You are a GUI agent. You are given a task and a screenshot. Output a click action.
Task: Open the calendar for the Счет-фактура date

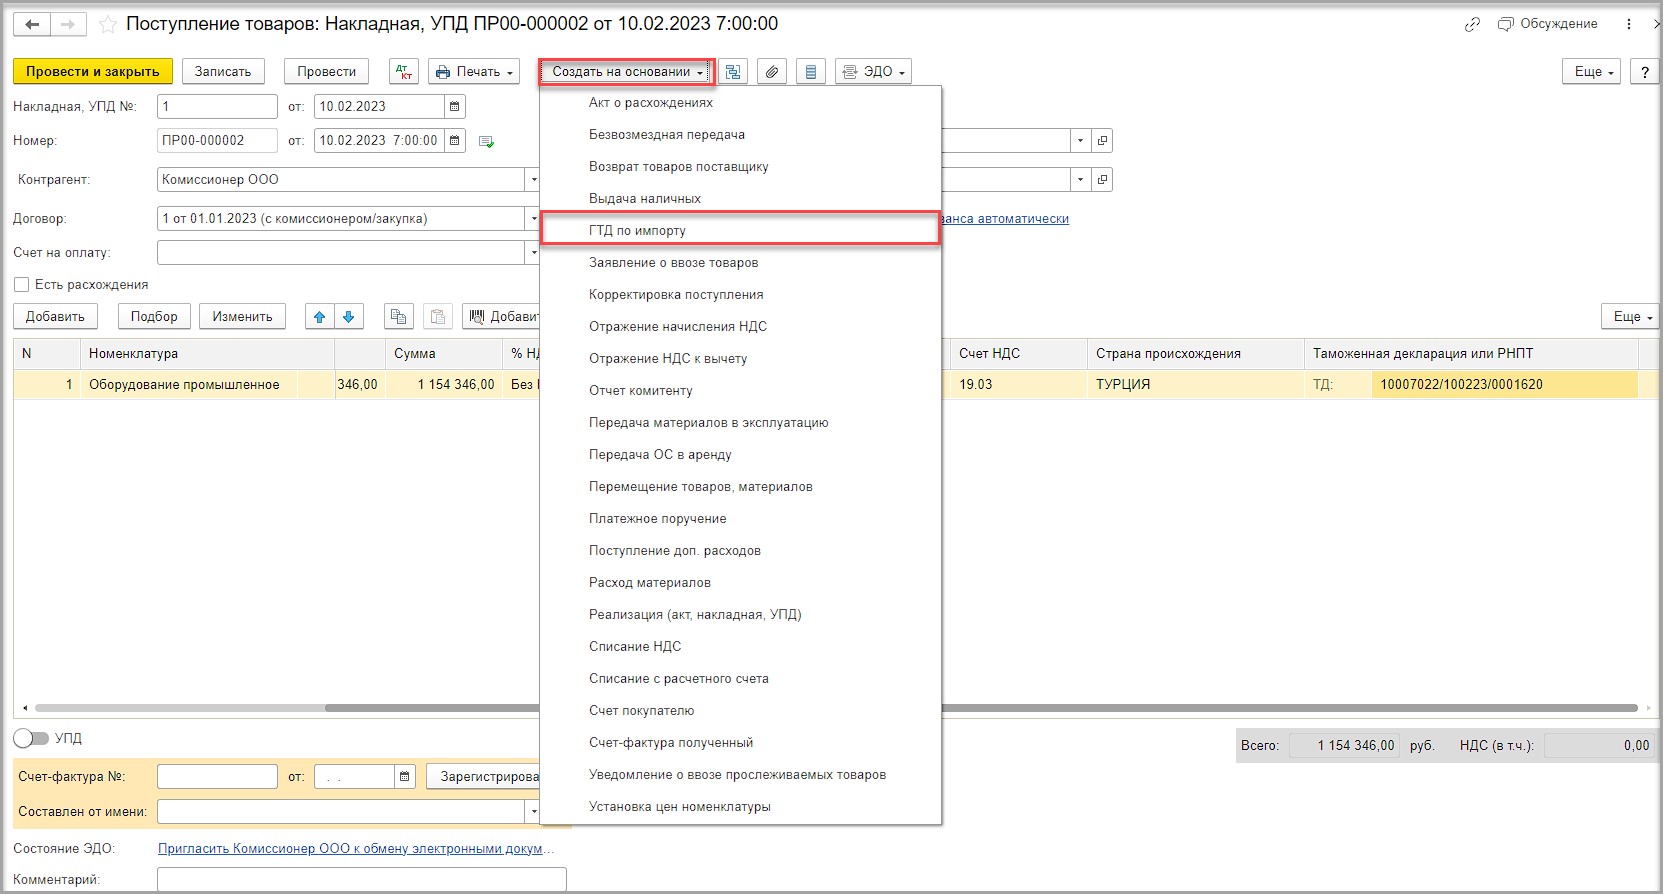(404, 776)
